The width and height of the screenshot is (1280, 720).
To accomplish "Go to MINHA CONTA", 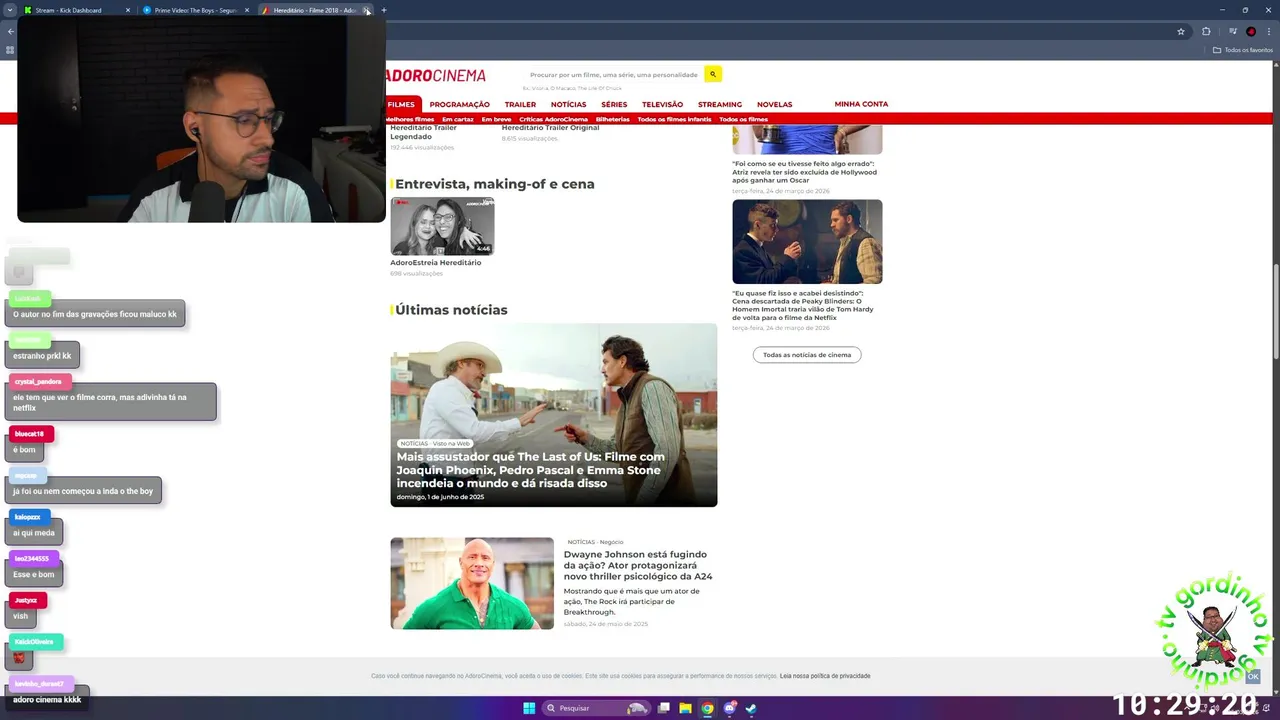I will pos(861,104).
